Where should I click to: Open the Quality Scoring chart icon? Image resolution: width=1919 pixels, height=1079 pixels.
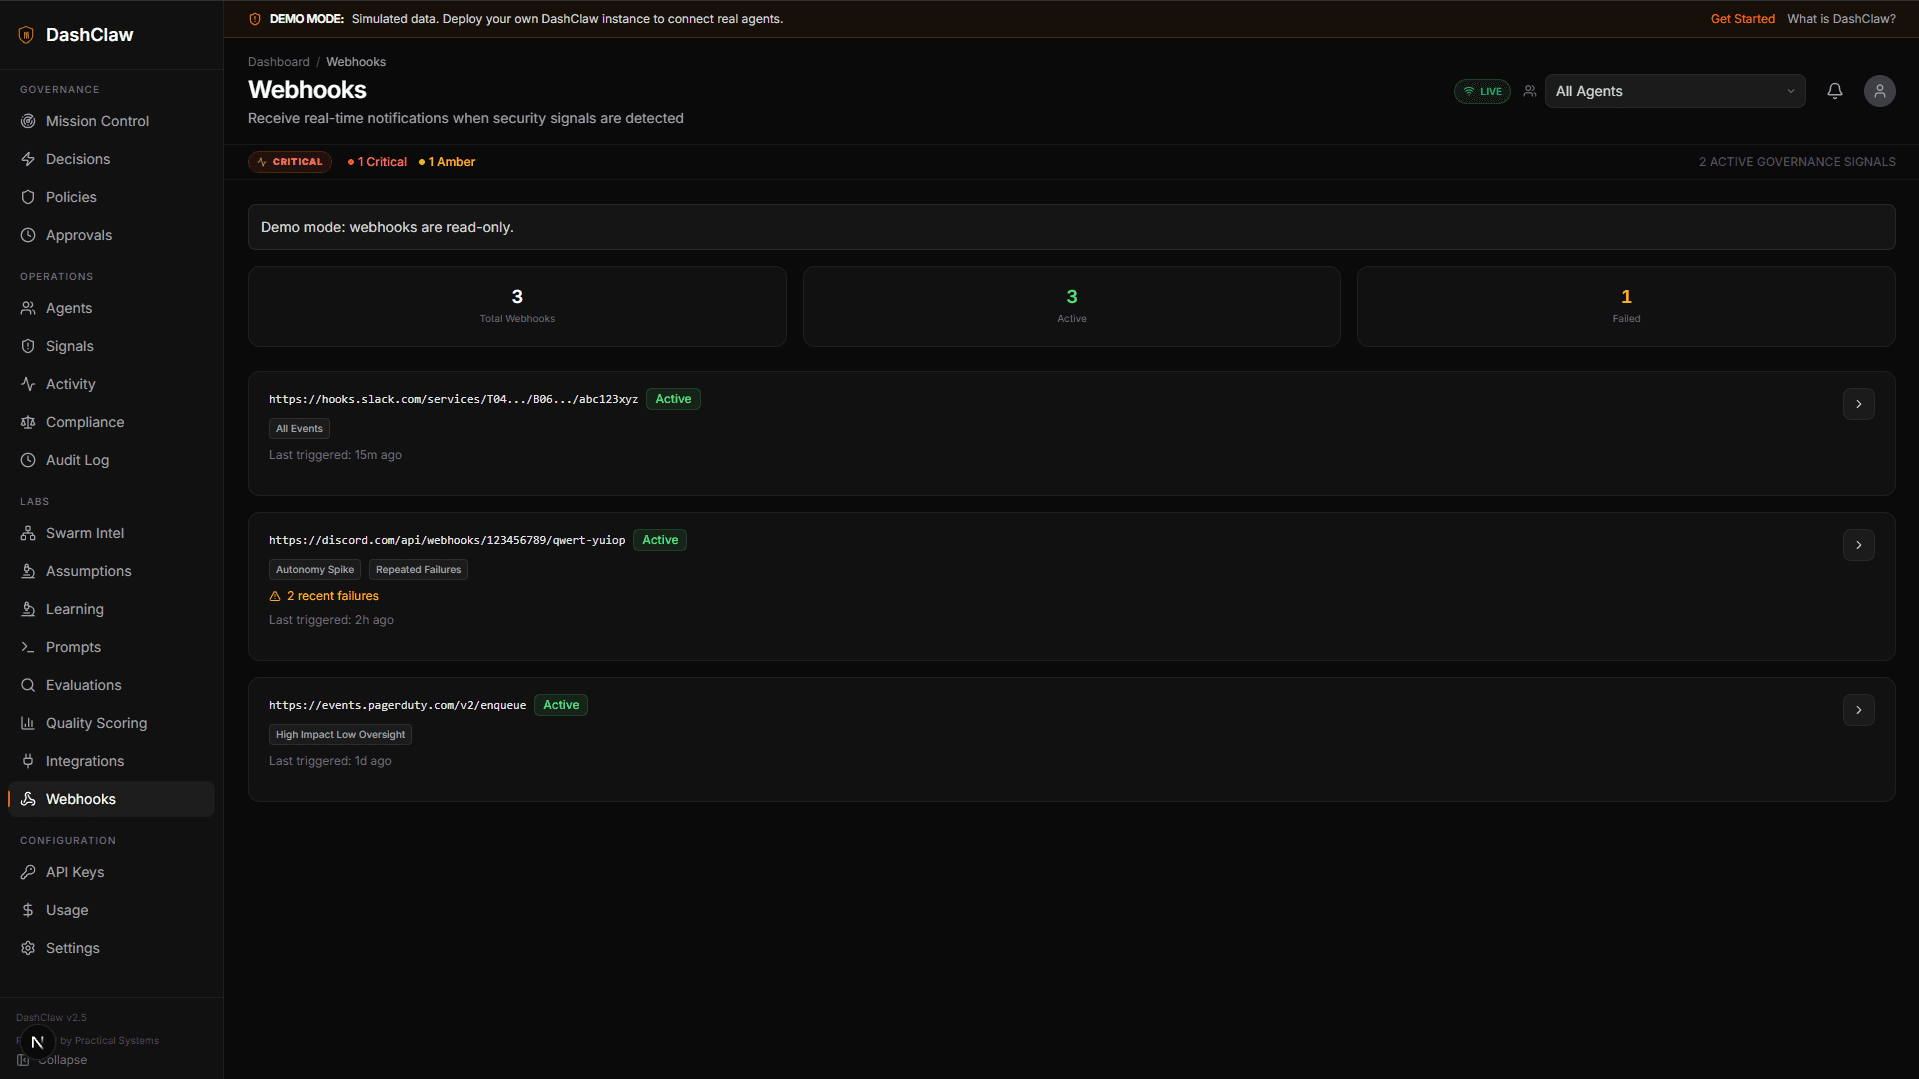pyautogui.click(x=28, y=722)
